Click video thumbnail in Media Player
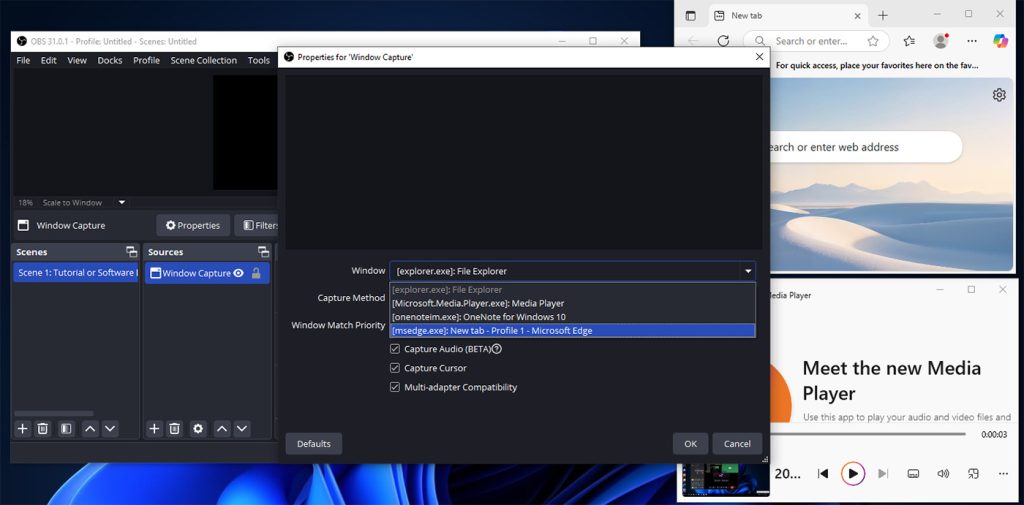 click(x=726, y=480)
